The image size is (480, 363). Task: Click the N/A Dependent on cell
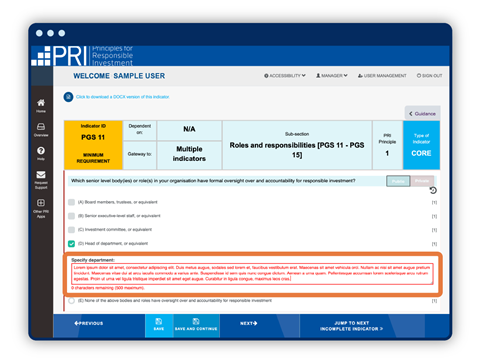tap(189, 130)
